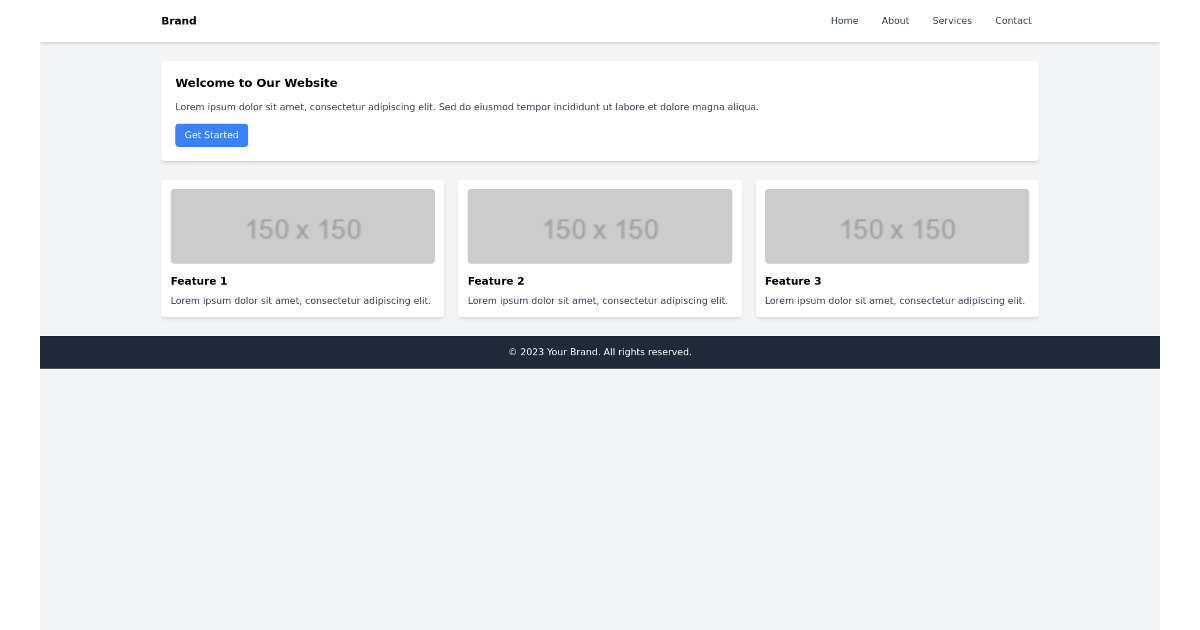Select the Feature 2 card title
The width and height of the screenshot is (1200, 630).
pos(495,281)
